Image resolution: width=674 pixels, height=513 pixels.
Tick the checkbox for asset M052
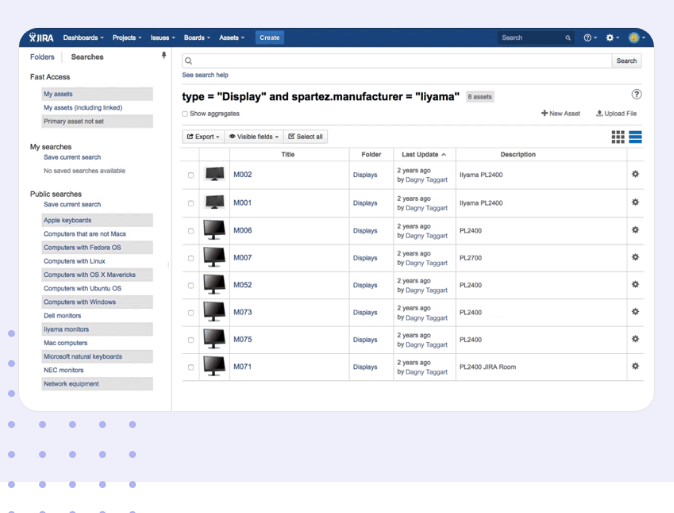(191, 285)
